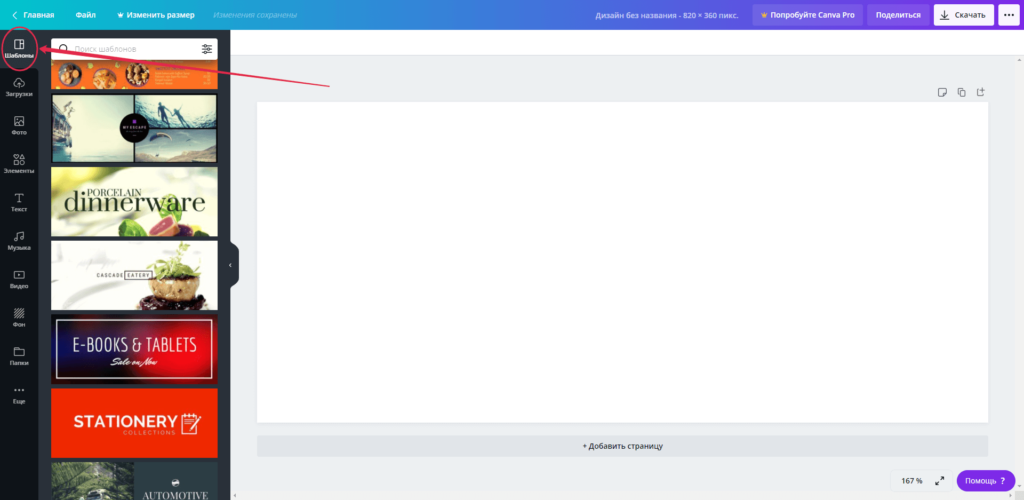Select the Текст text tool

click(x=19, y=202)
